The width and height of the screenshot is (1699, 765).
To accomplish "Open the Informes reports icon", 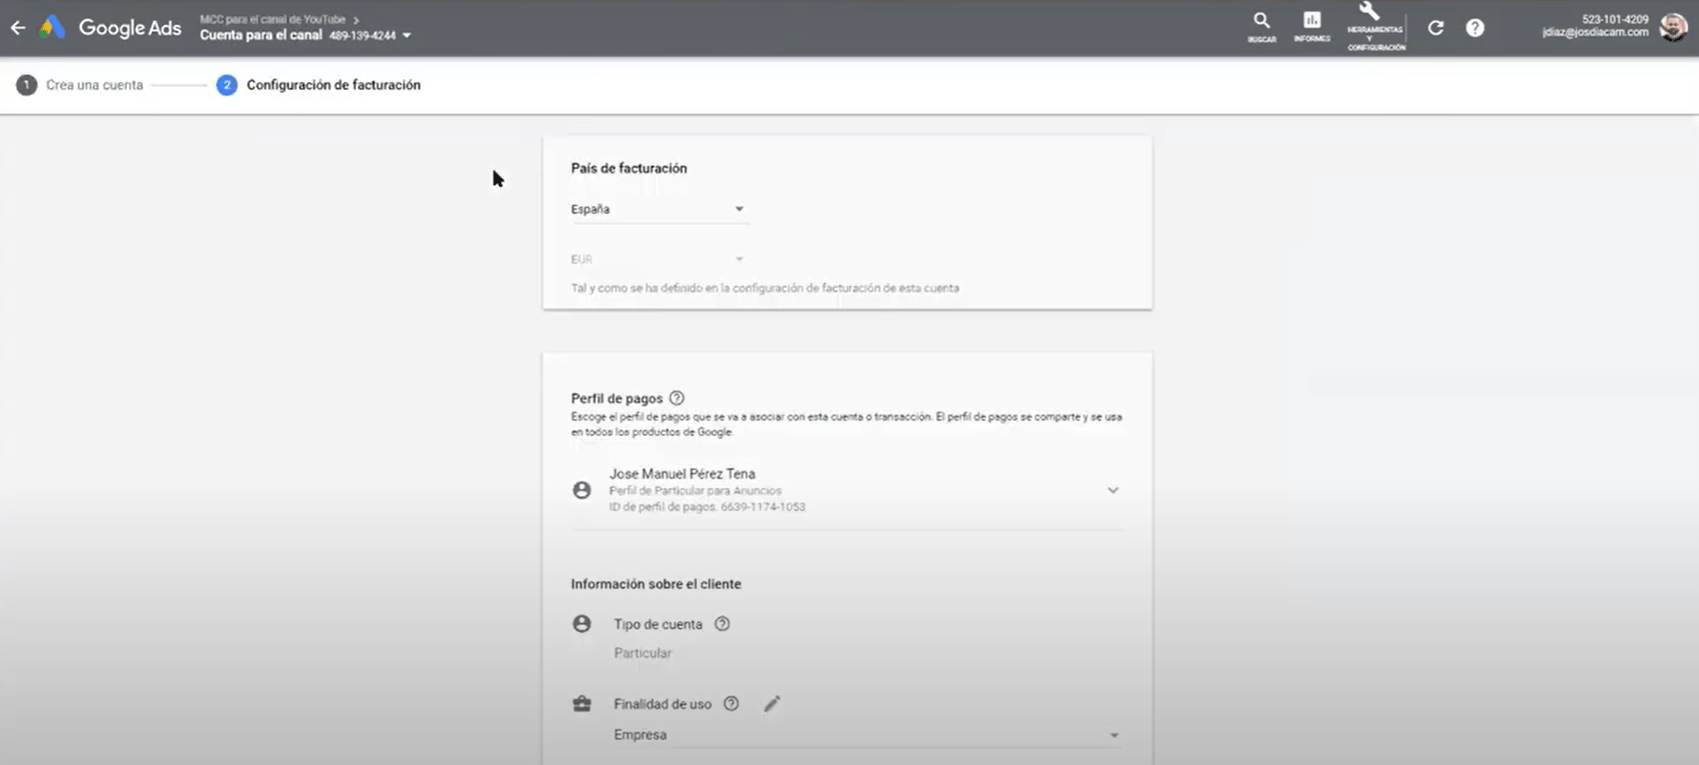I will (x=1312, y=27).
